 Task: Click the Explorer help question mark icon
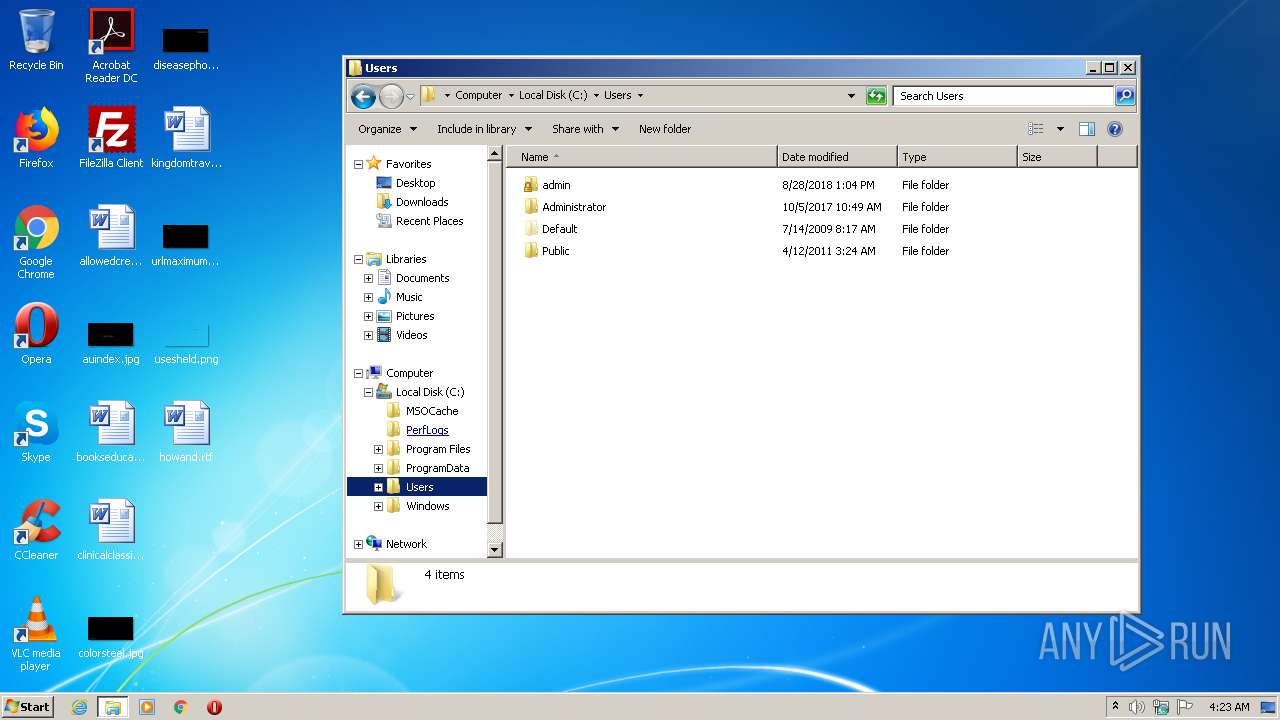point(1115,129)
